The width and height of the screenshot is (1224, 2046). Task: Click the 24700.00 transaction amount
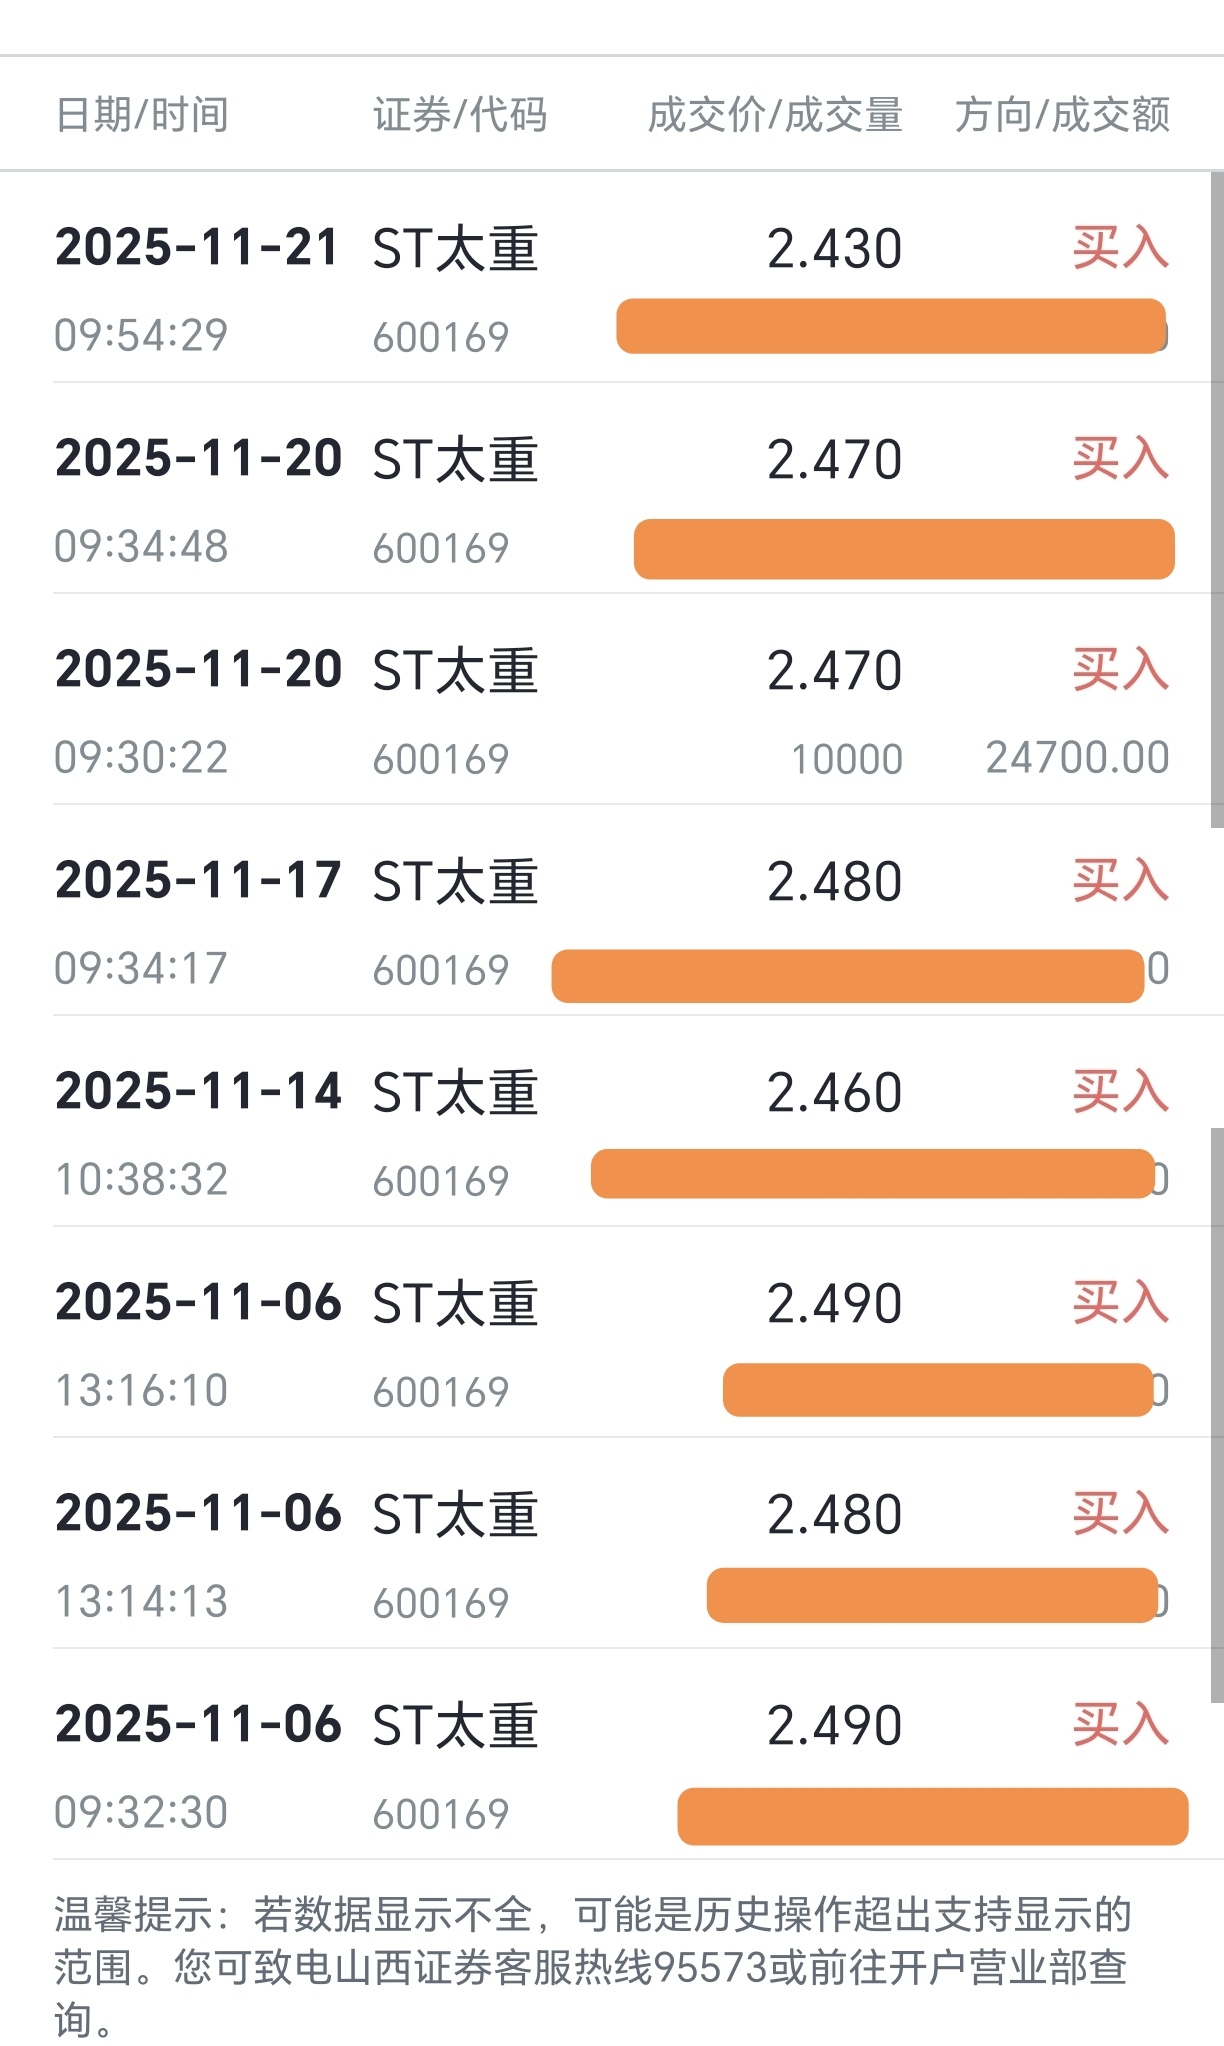1077,758
